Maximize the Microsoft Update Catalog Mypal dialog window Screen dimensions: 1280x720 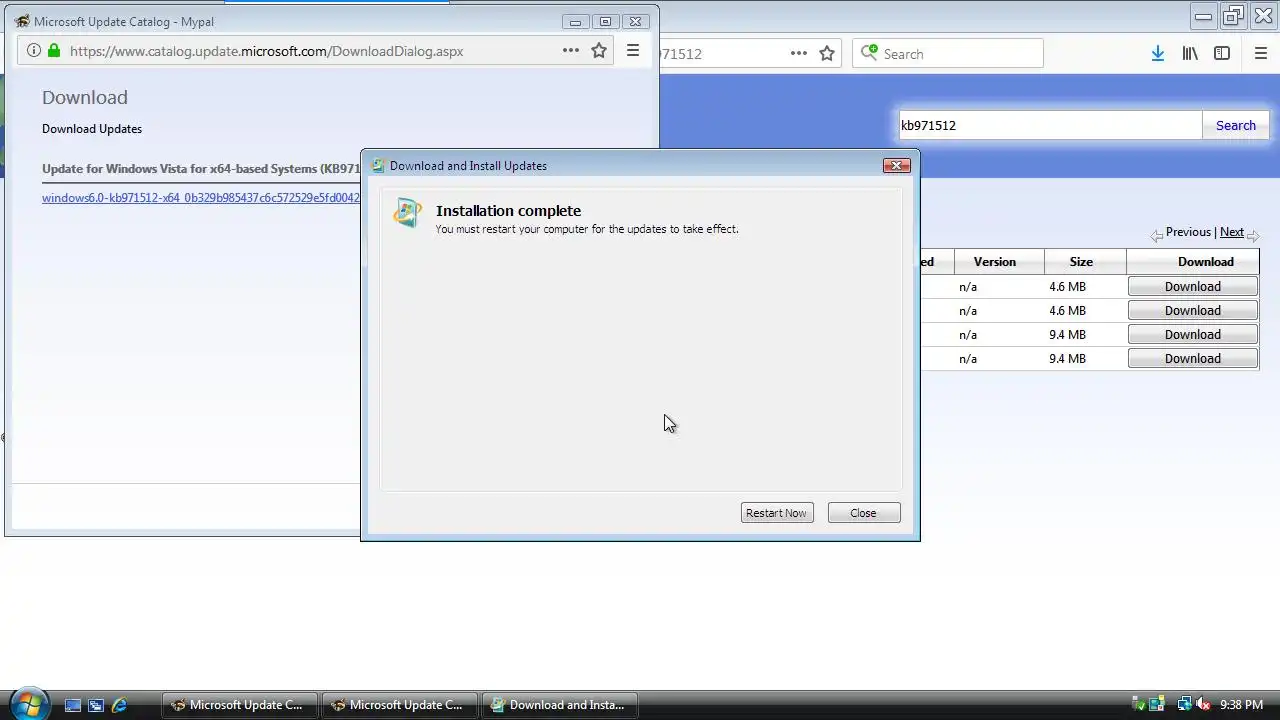[x=605, y=21]
